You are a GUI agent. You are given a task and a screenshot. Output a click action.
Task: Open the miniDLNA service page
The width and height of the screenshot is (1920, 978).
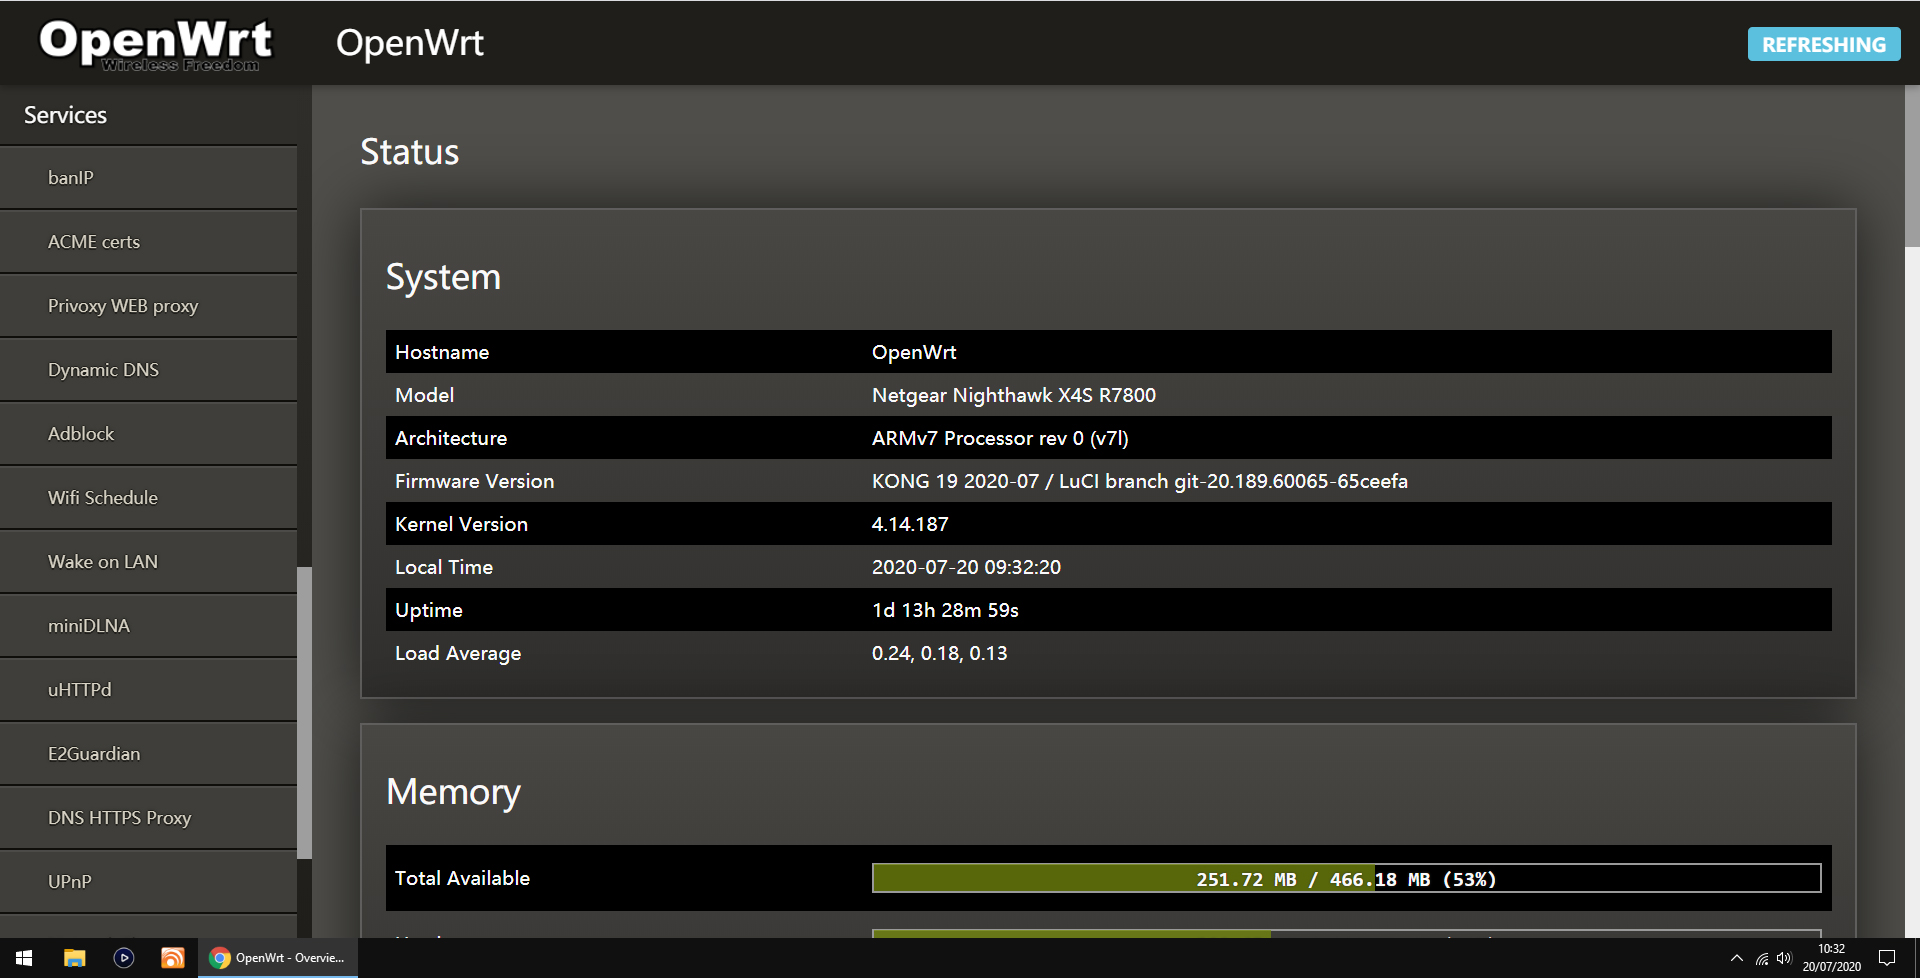coord(148,626)
